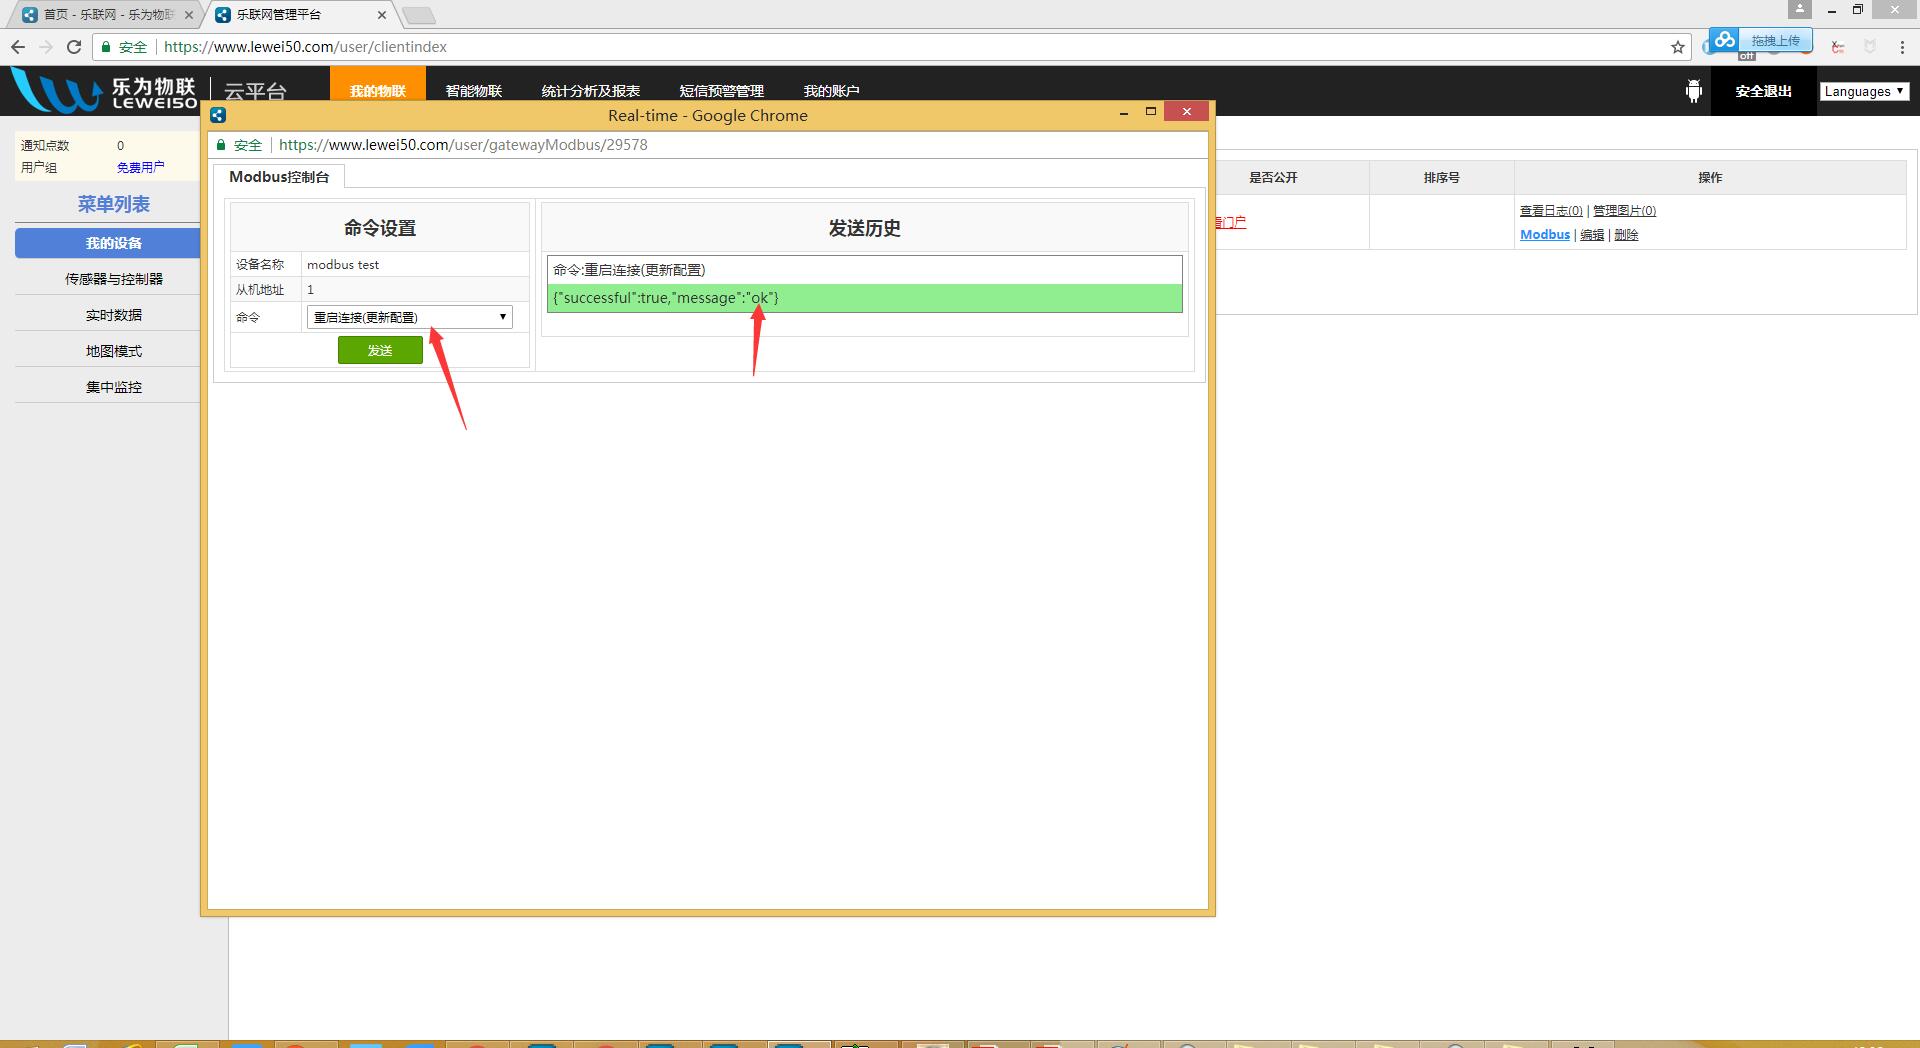Click the secure lock icon in main address bar
Image resolution: width=1920 pixels, height=1048 pixels.
(106, 47)
